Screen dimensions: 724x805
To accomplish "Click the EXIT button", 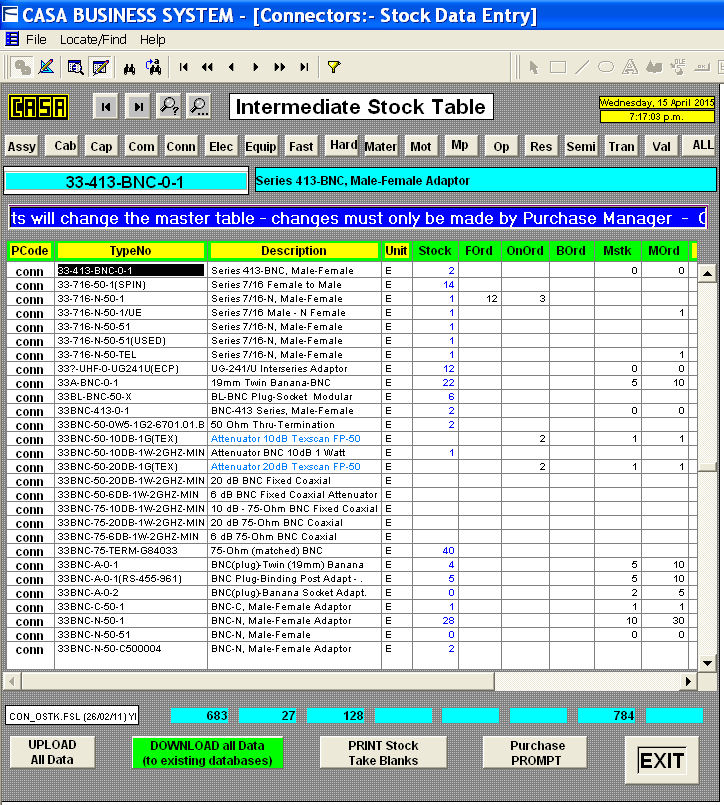I will pyautogui.click(x=661, y=761).
